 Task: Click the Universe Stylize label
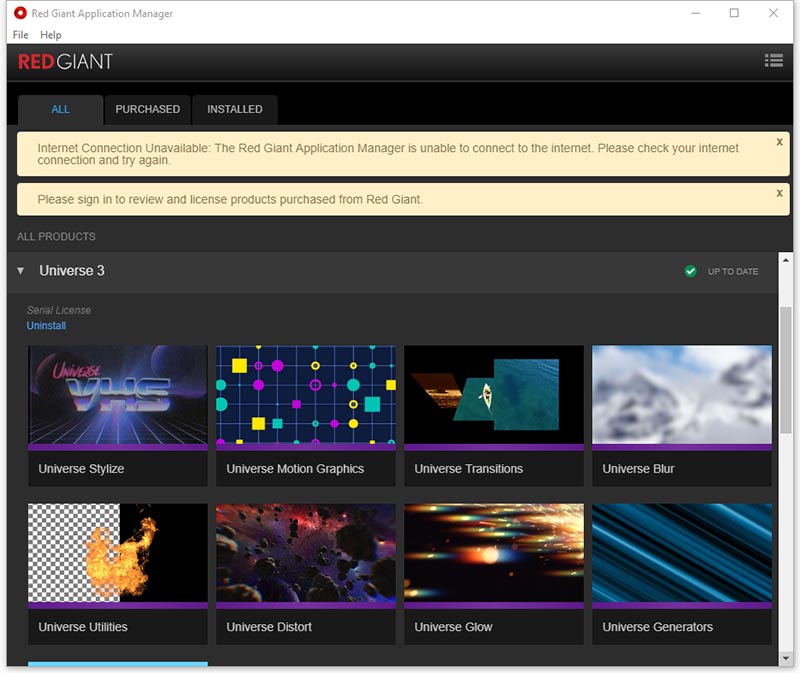pyautogui.click(x=81, y=468)
